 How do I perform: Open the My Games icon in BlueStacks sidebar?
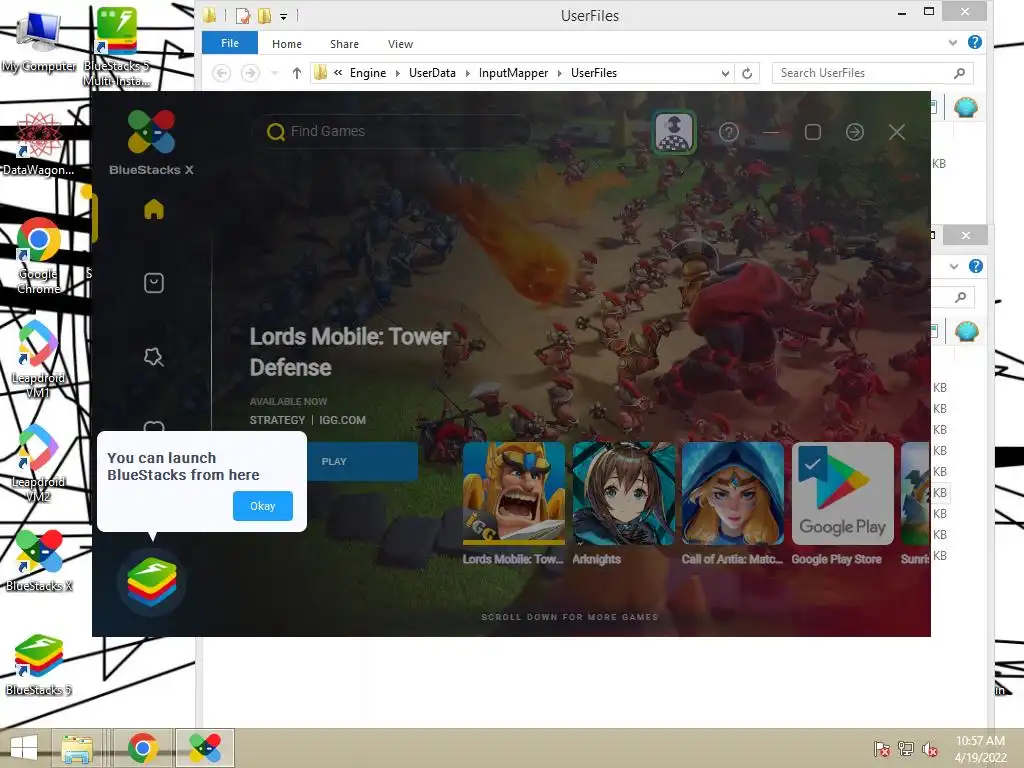coord(153,283)
